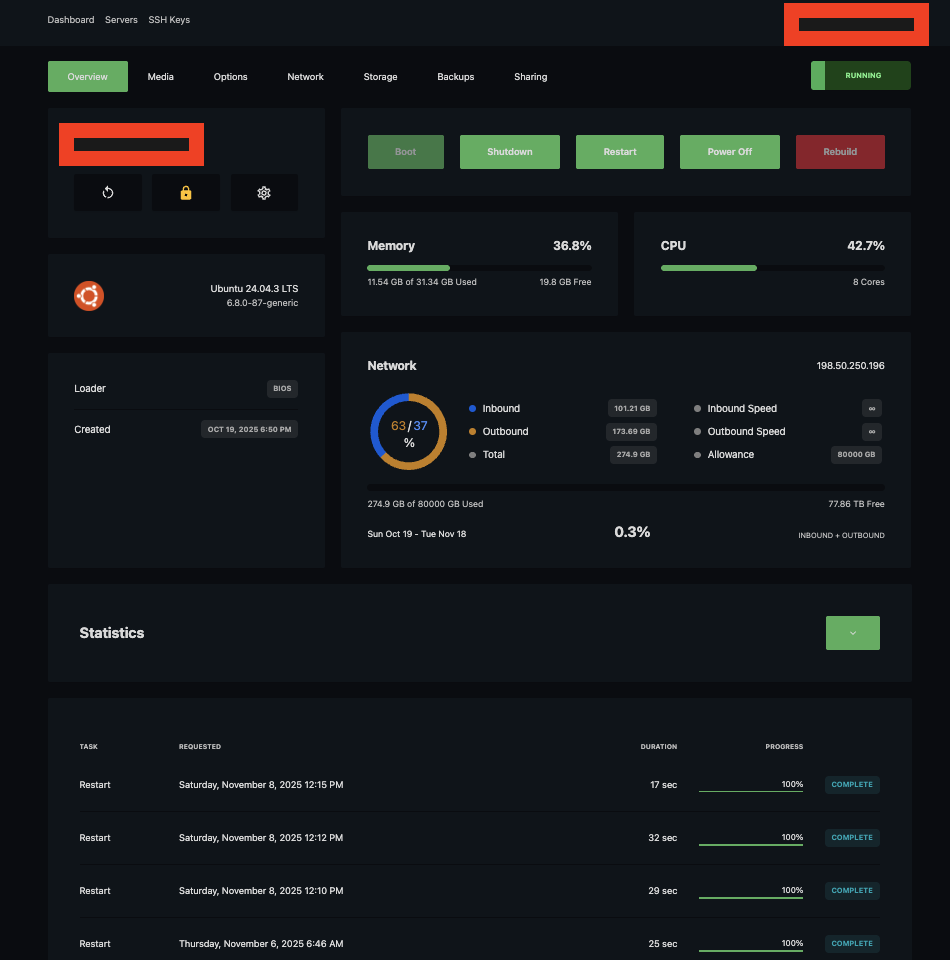Open the Backups tab
Viewport: 950px width, 960px height.
455,77
